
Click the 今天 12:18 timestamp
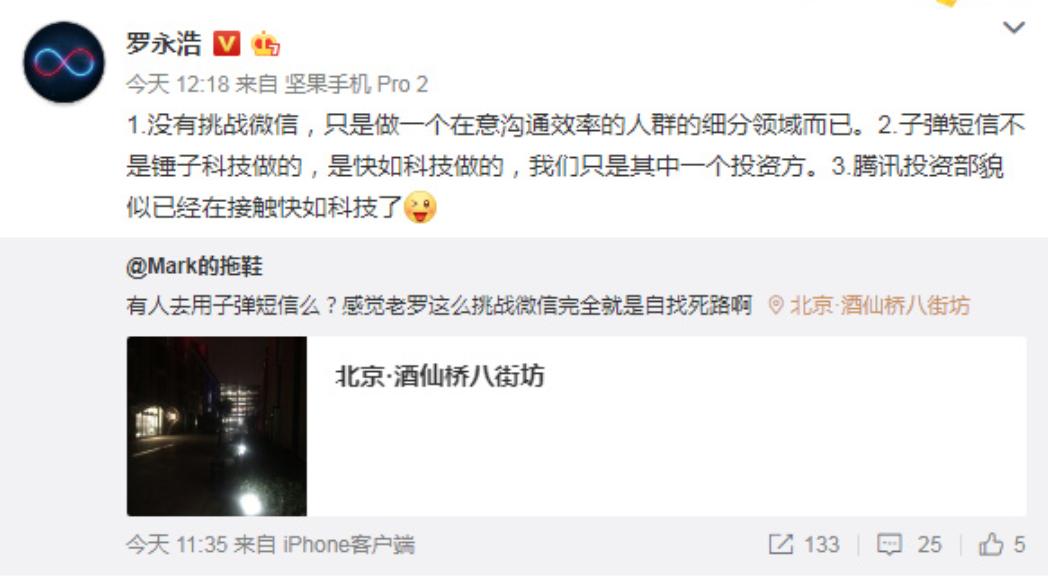coord(178,84)
